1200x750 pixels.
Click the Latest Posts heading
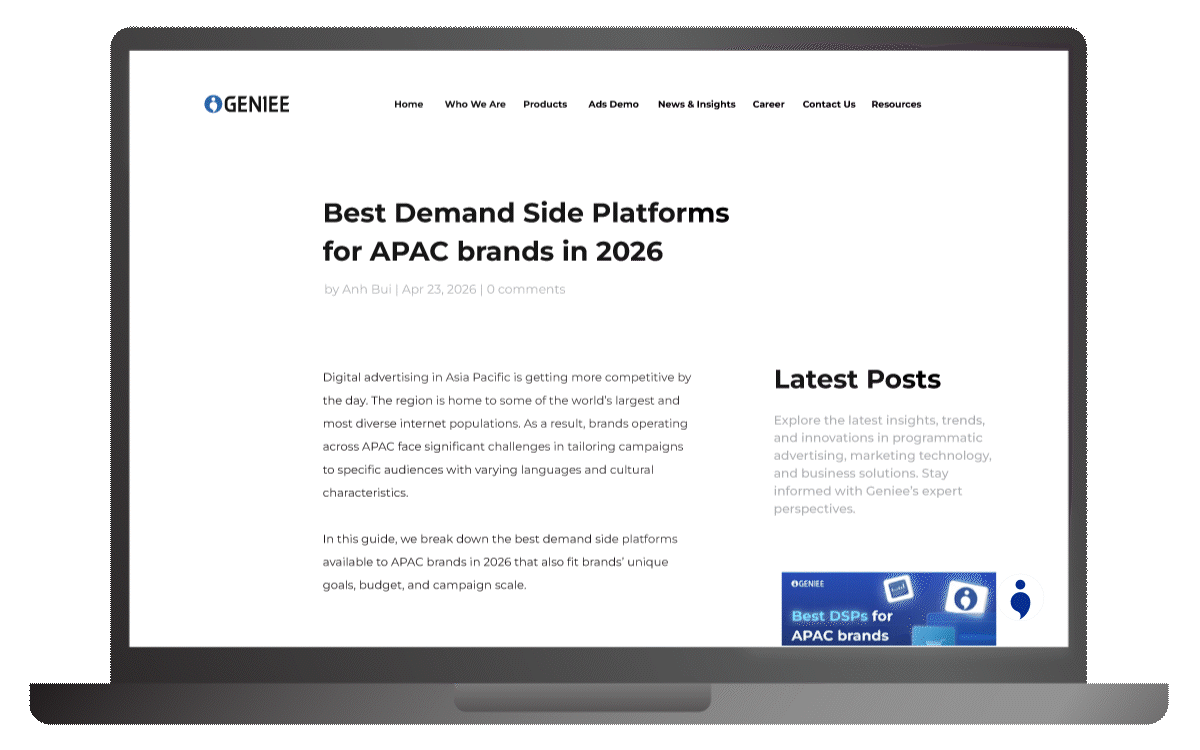click(857, 379)
